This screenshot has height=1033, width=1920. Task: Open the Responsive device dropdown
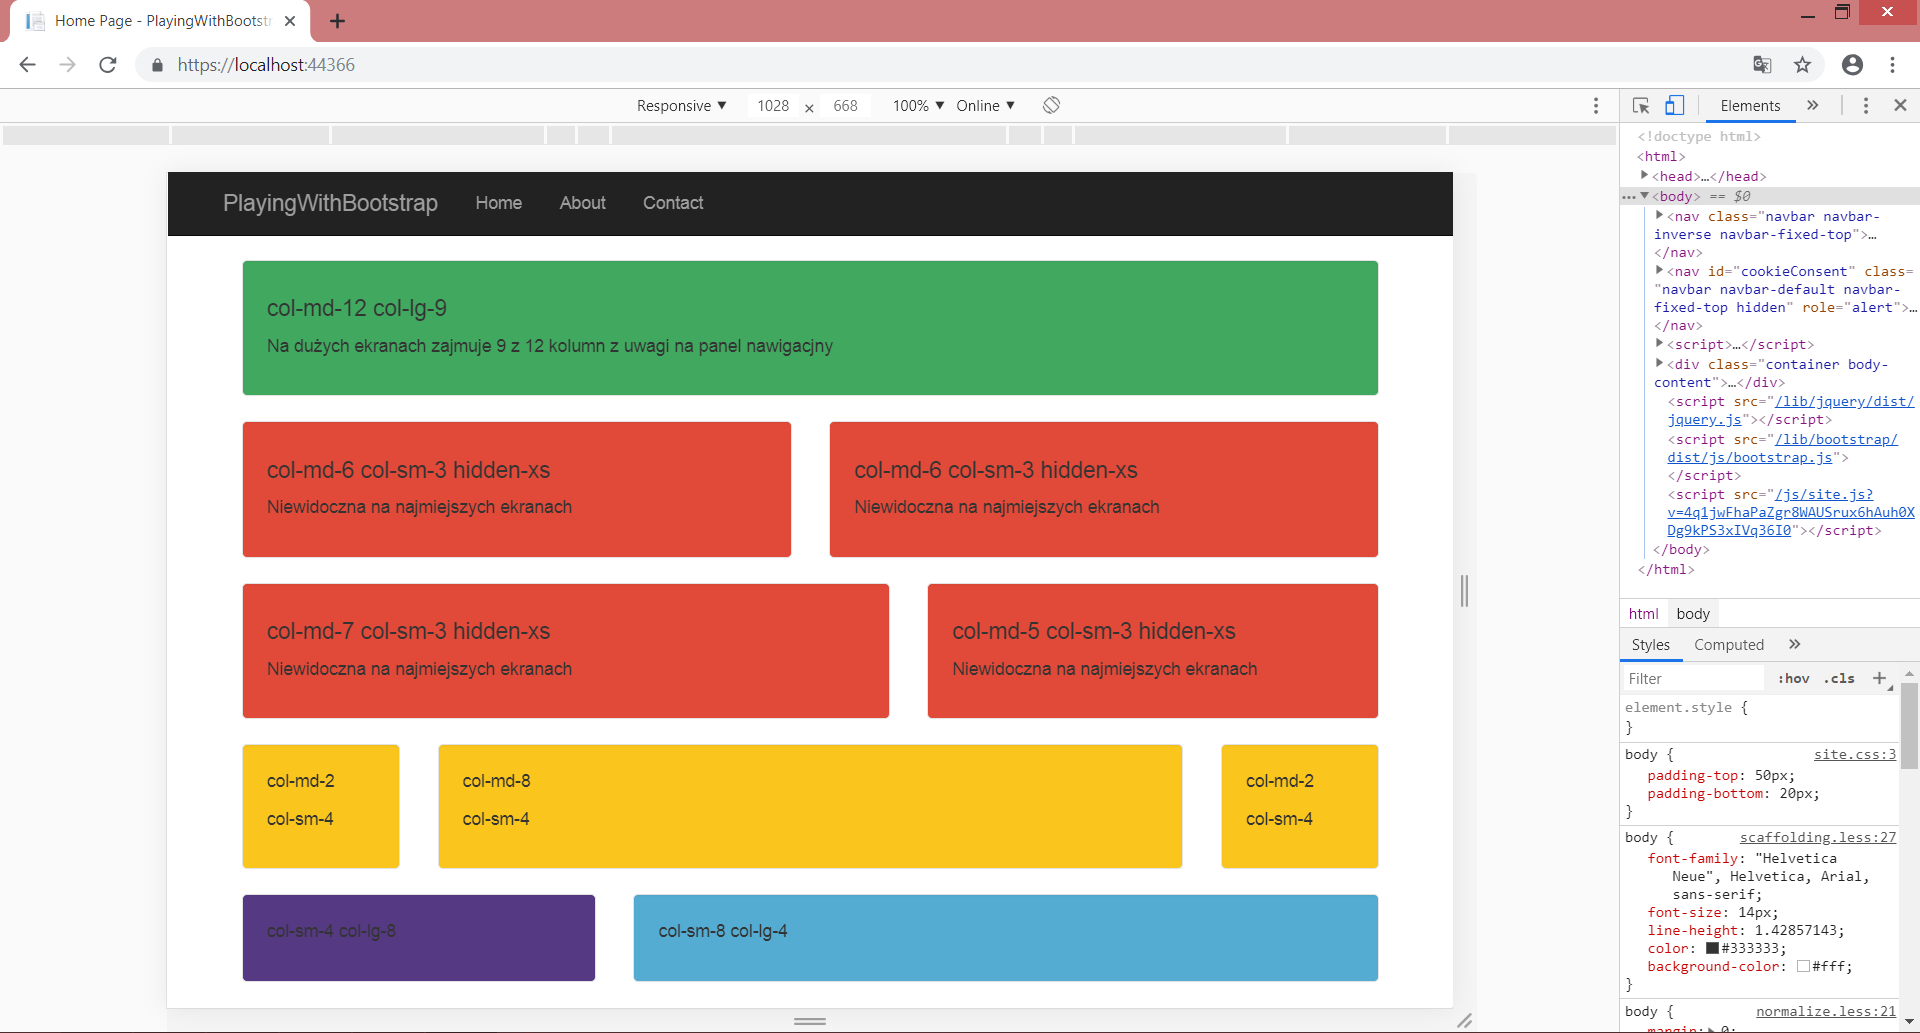point(682,106)
